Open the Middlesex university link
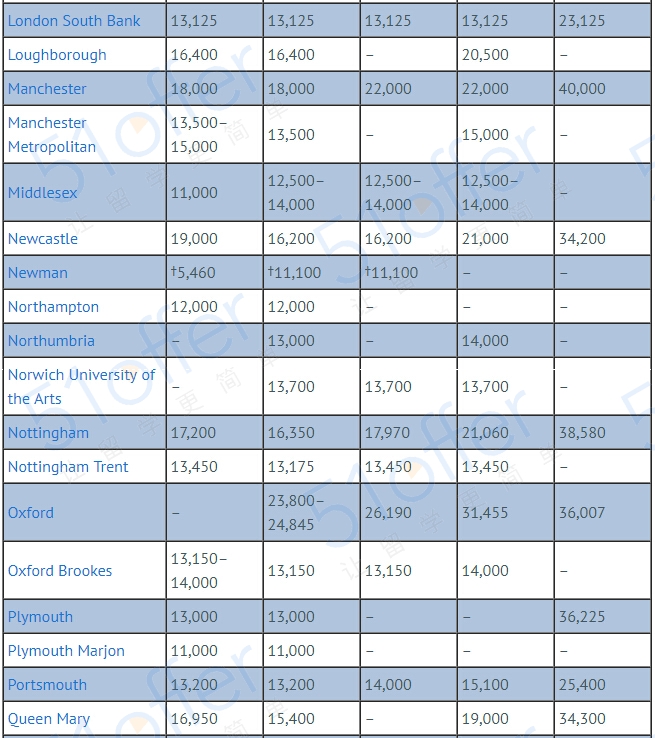 click(43, 193)
